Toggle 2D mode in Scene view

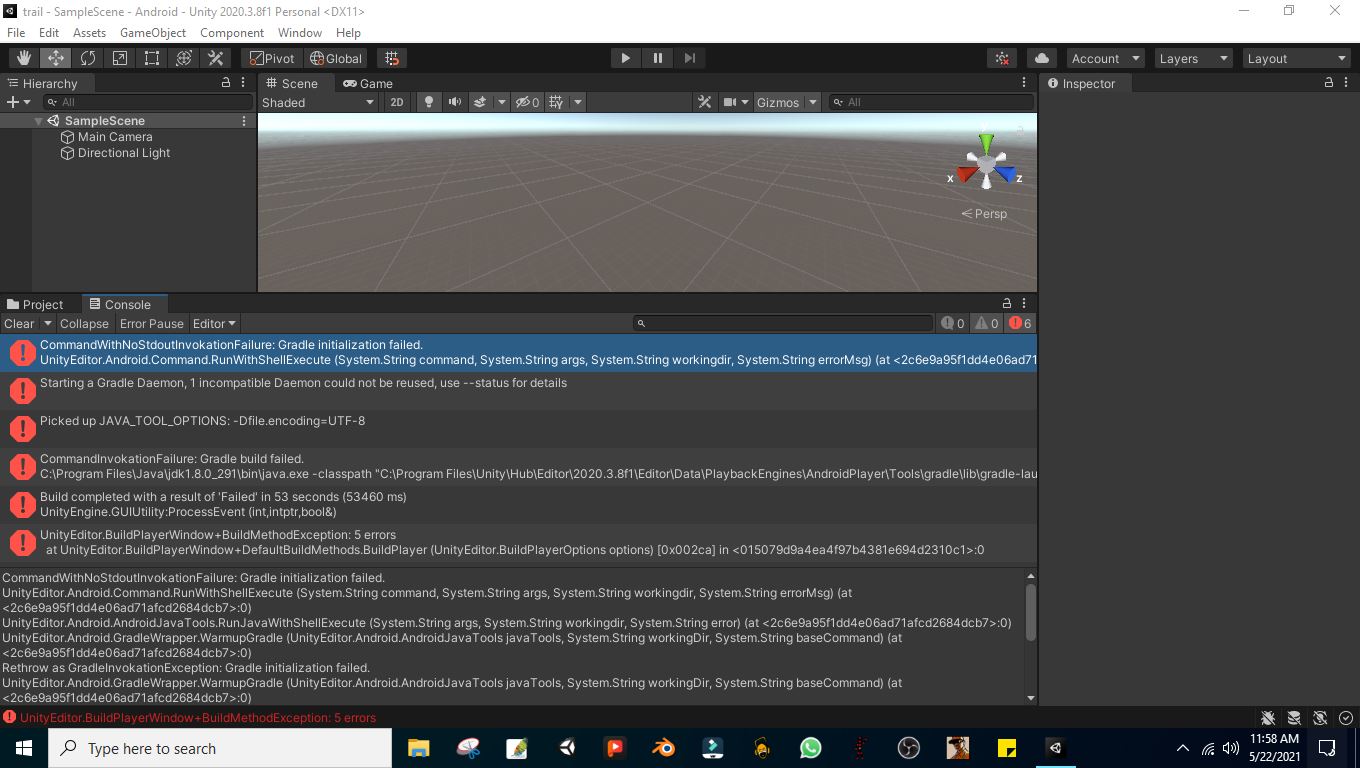point(397,102)
